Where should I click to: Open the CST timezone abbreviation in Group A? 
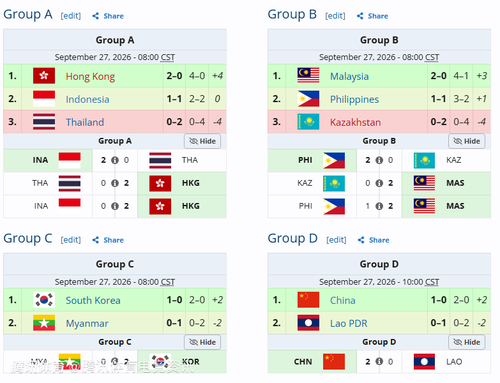[168, 57]
